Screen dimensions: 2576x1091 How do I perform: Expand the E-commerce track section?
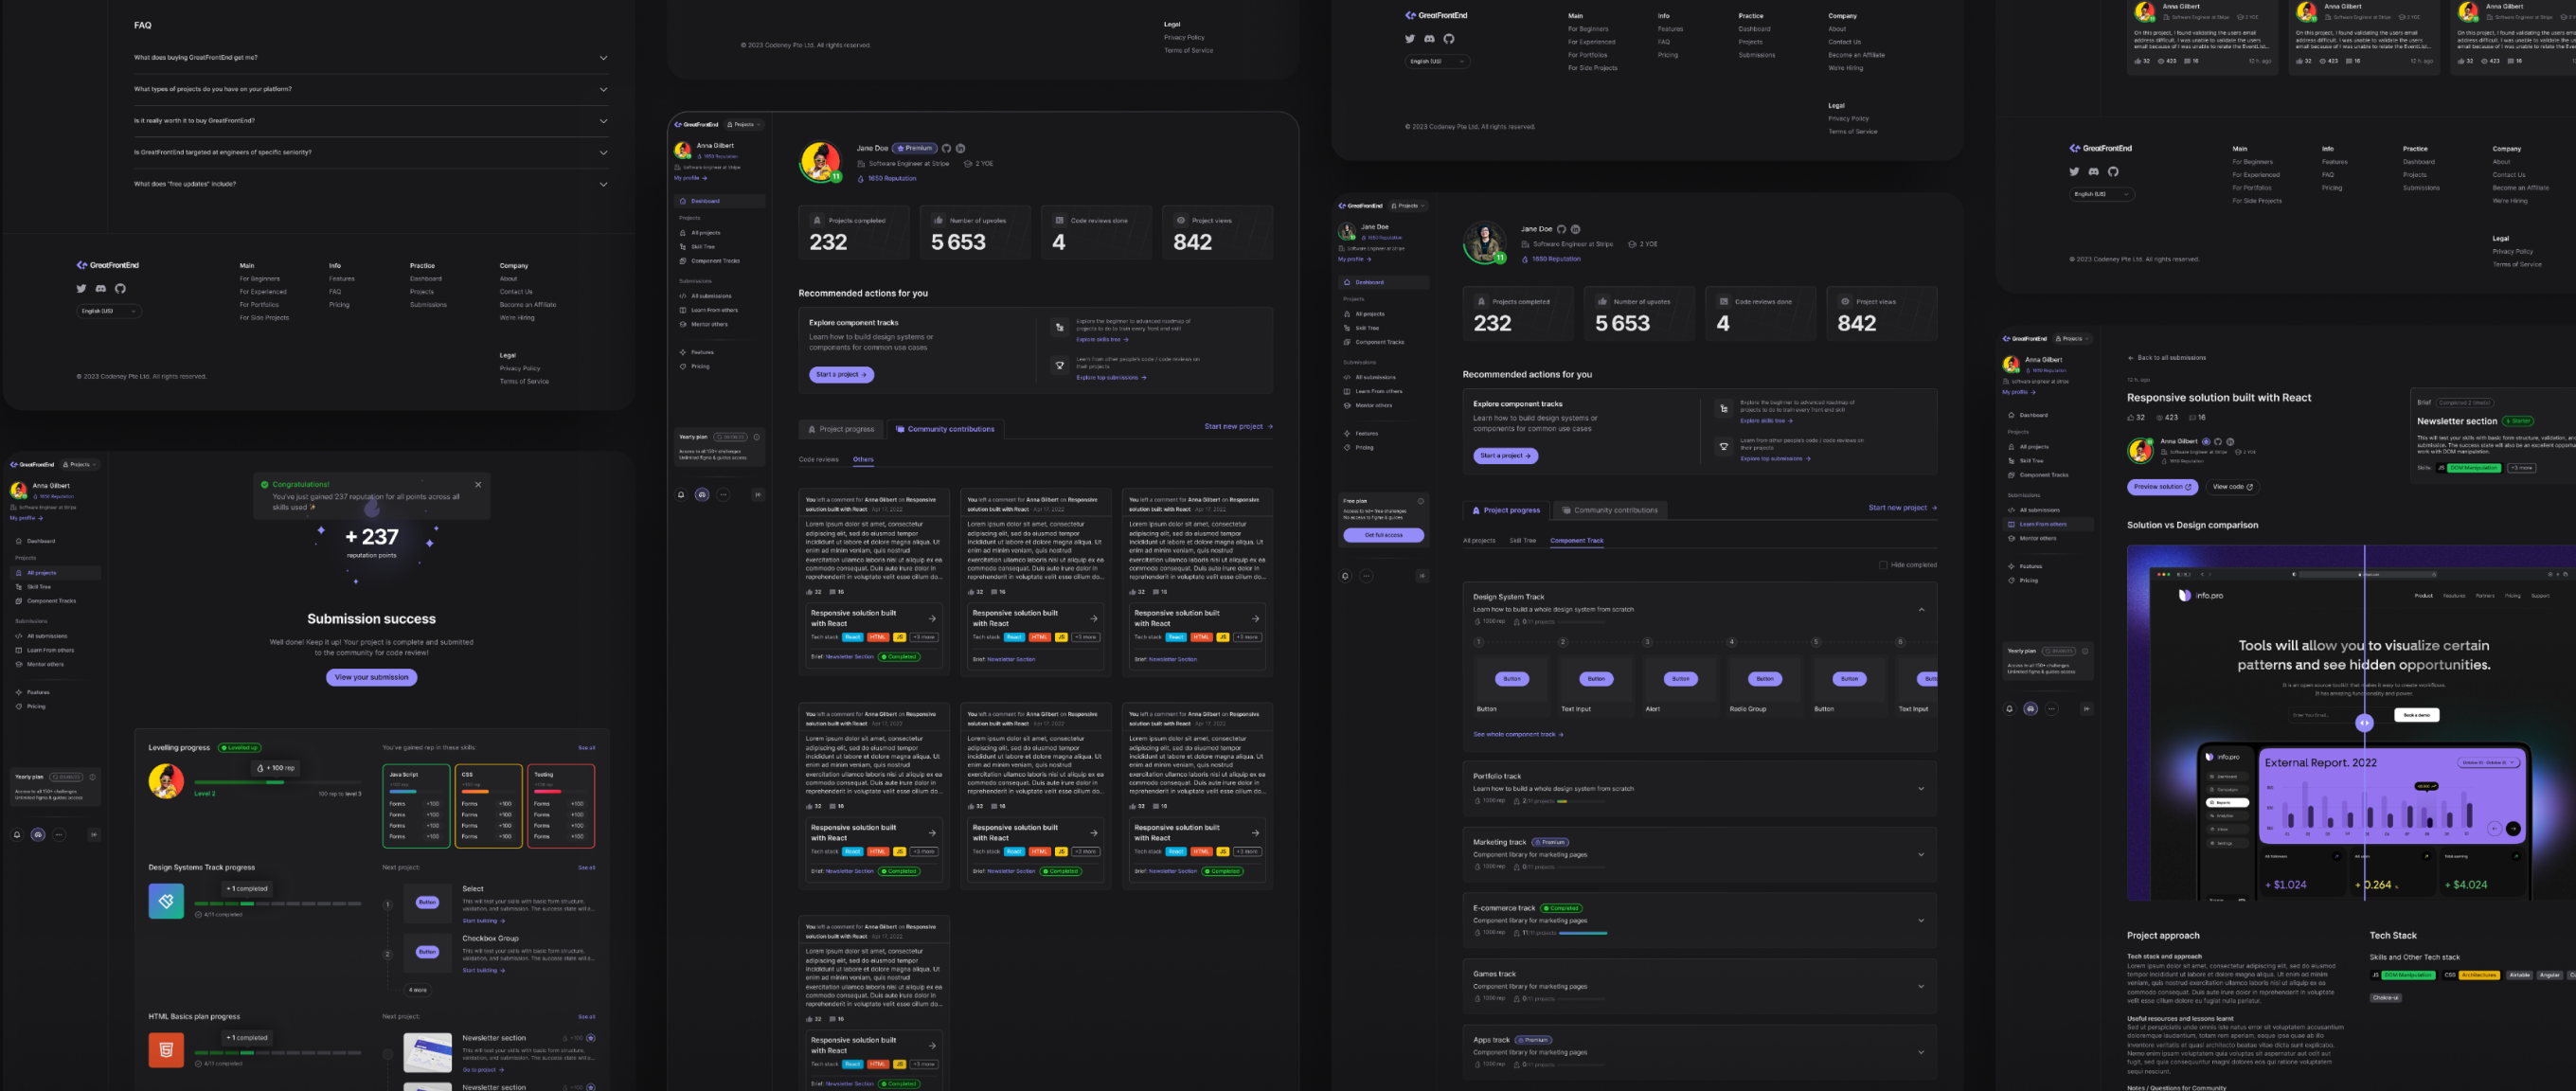click(x=1921, y=920)
